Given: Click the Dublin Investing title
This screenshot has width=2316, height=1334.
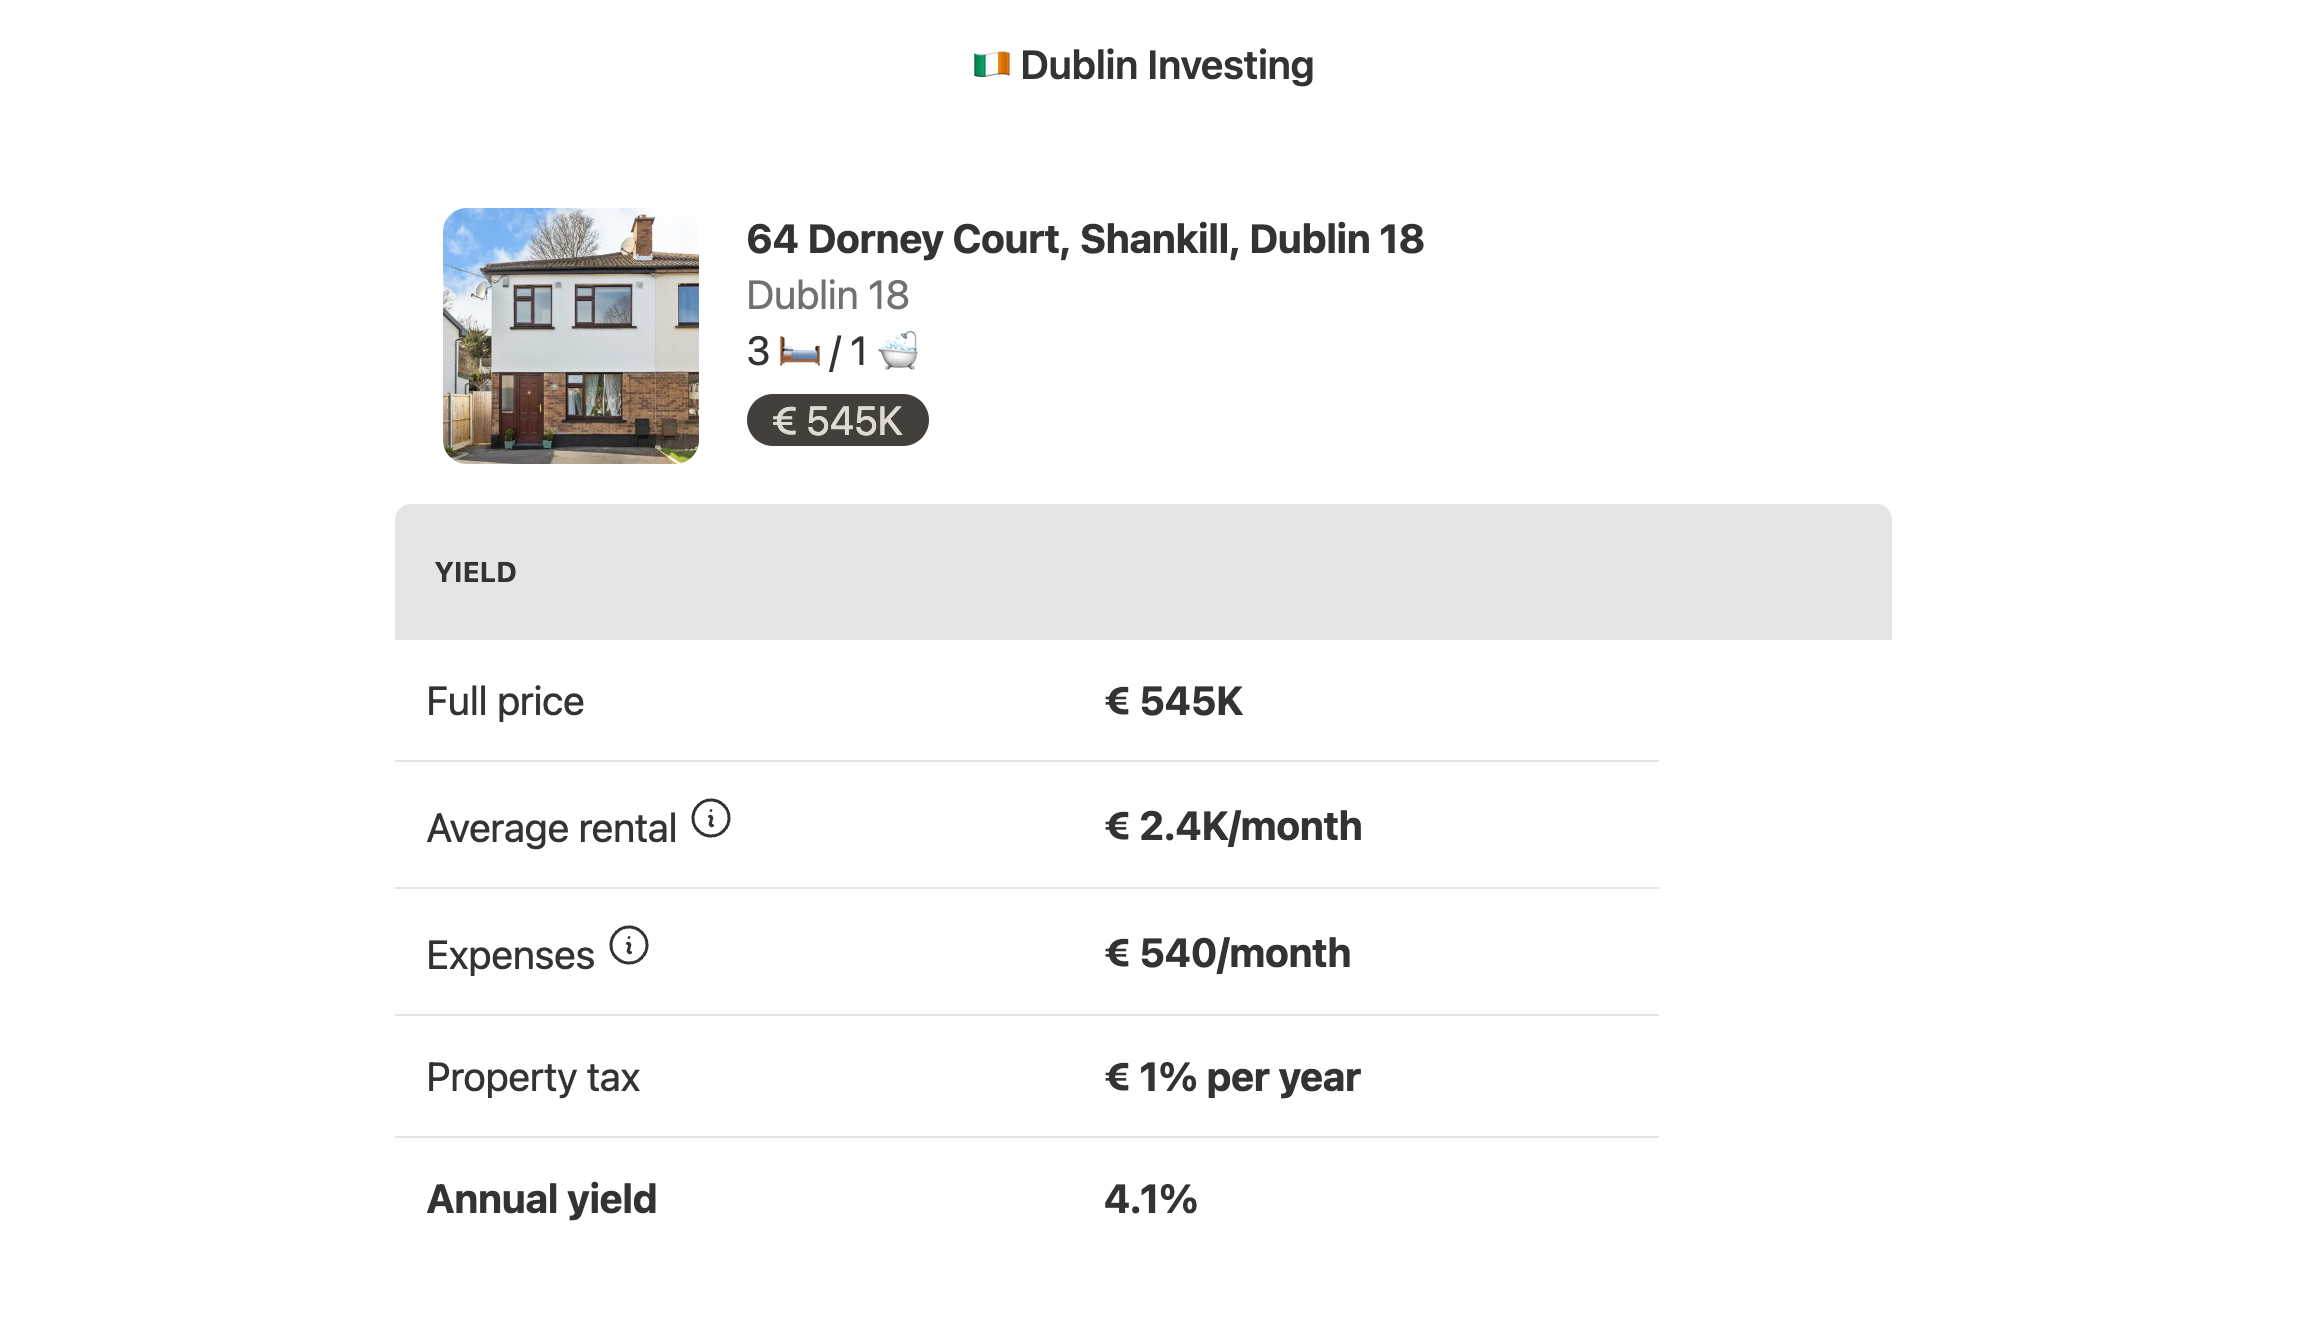Looking at the screenshot, I should point(1166,66).
